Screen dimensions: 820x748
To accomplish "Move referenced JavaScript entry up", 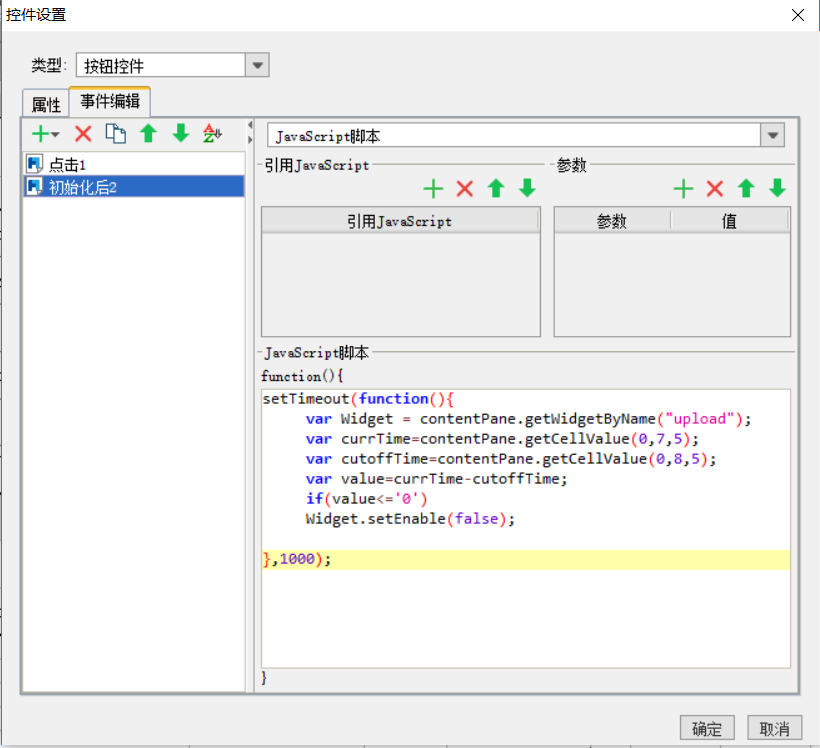I will point(496,188).
